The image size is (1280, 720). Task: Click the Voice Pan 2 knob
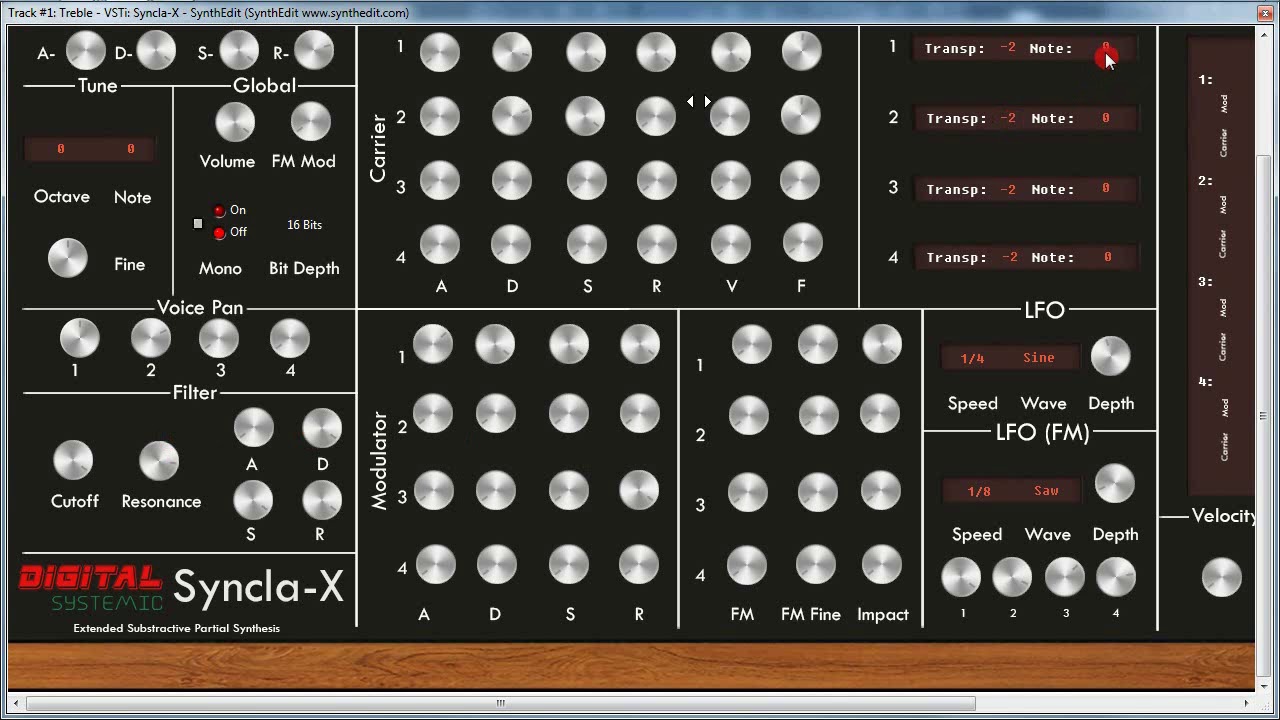click(151, 339)
